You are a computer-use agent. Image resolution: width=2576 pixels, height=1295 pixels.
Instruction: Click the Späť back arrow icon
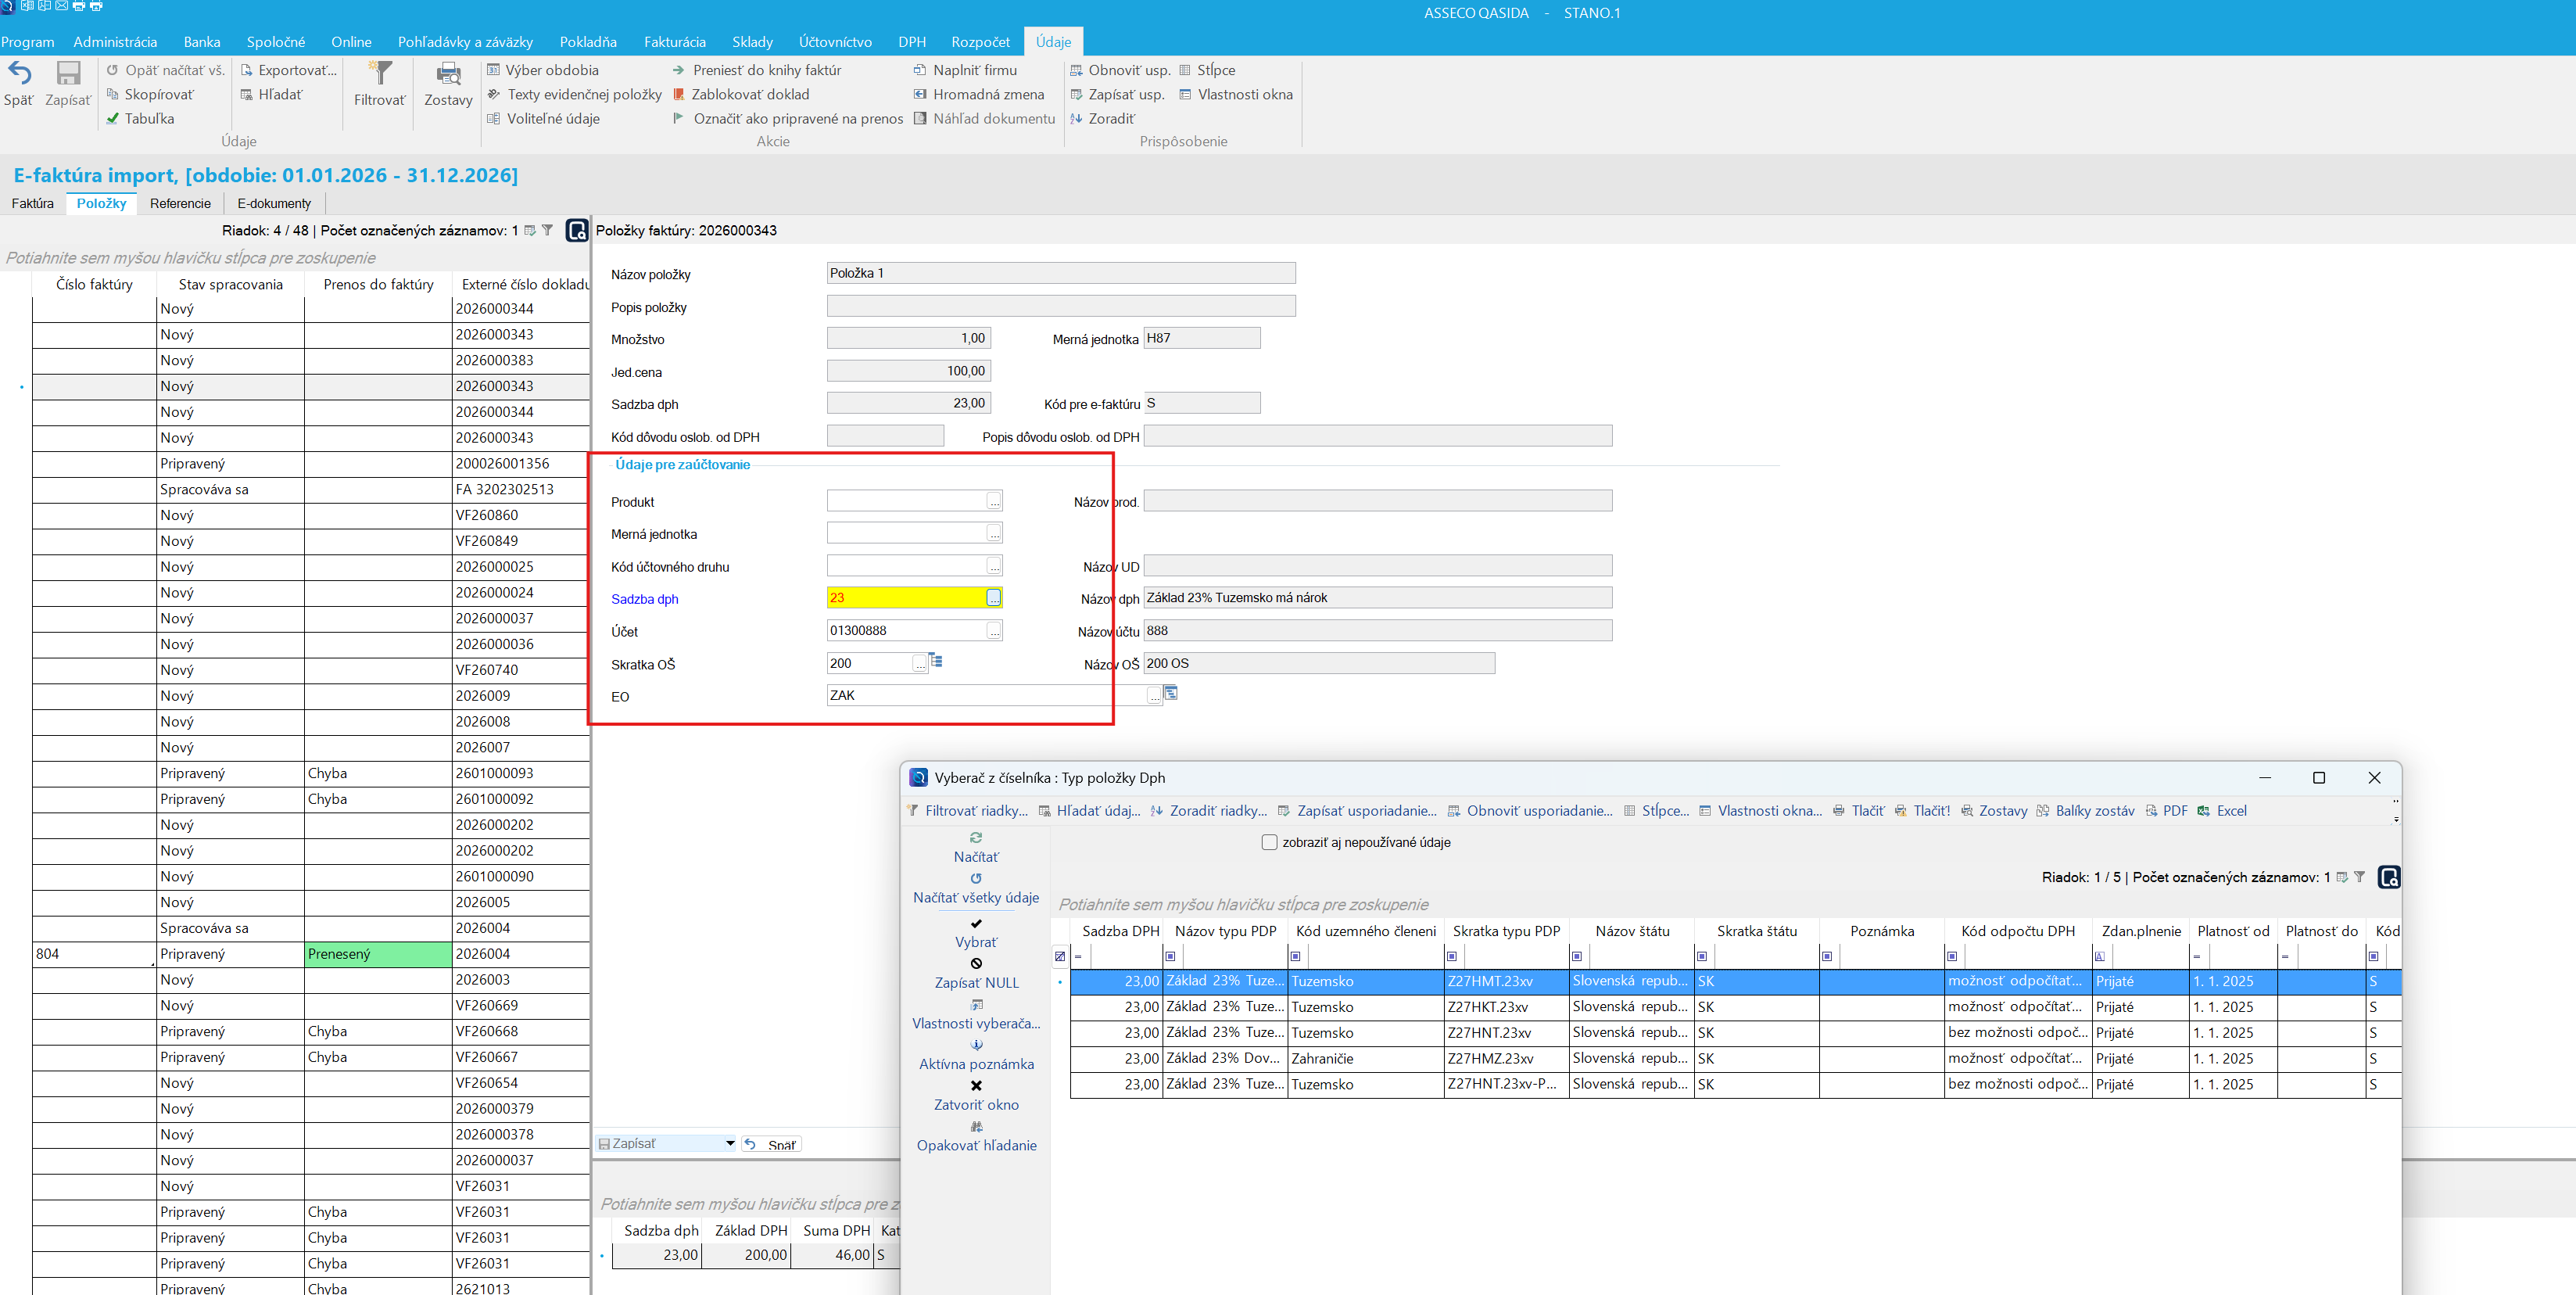[20, 73]
